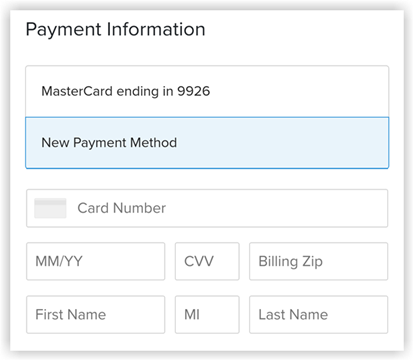Click the cardholder first name box
The height and width of the screenshot is (361, 414).
click(96, 315)
